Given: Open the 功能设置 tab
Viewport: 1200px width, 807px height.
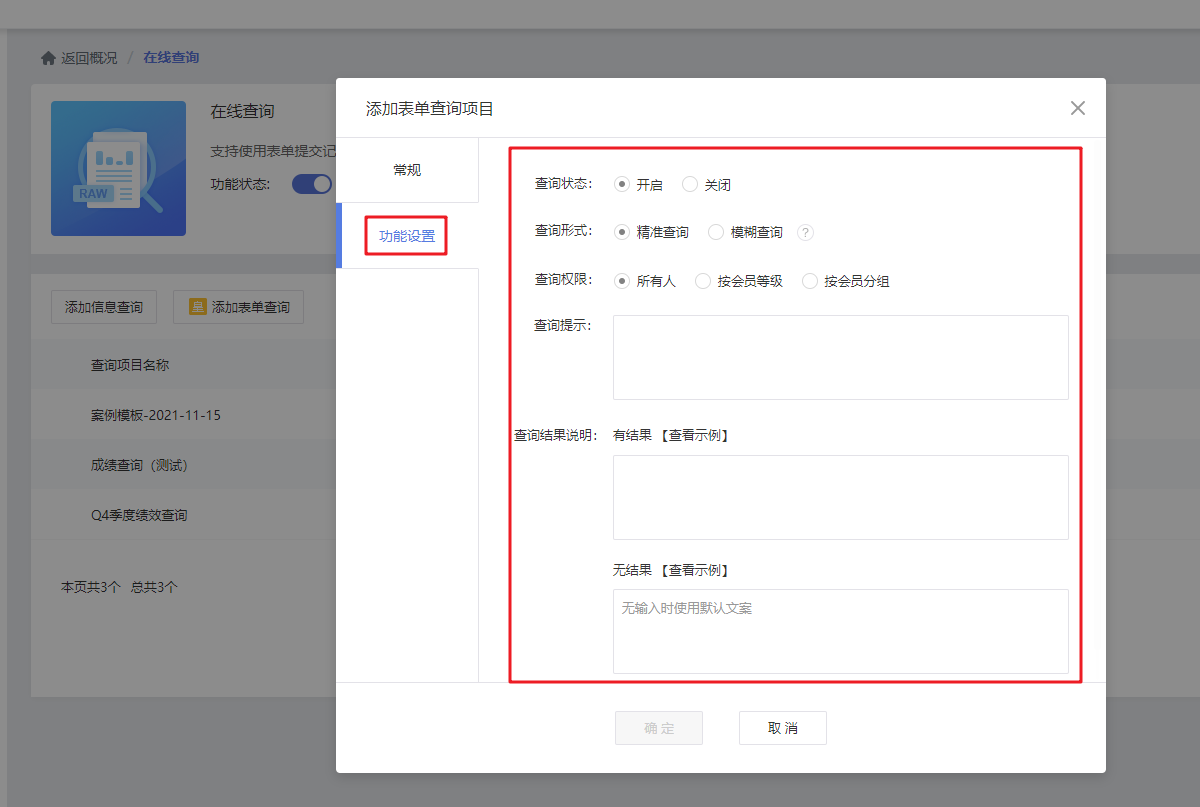Looking at the screenshot, I should coord(407,236).
